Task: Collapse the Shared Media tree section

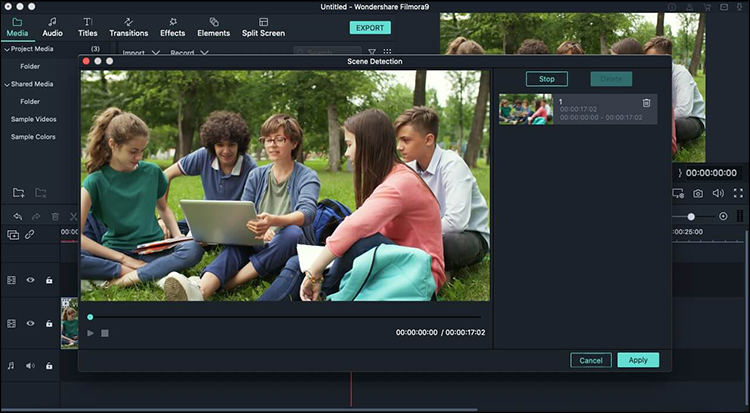Action: (7, 84)
